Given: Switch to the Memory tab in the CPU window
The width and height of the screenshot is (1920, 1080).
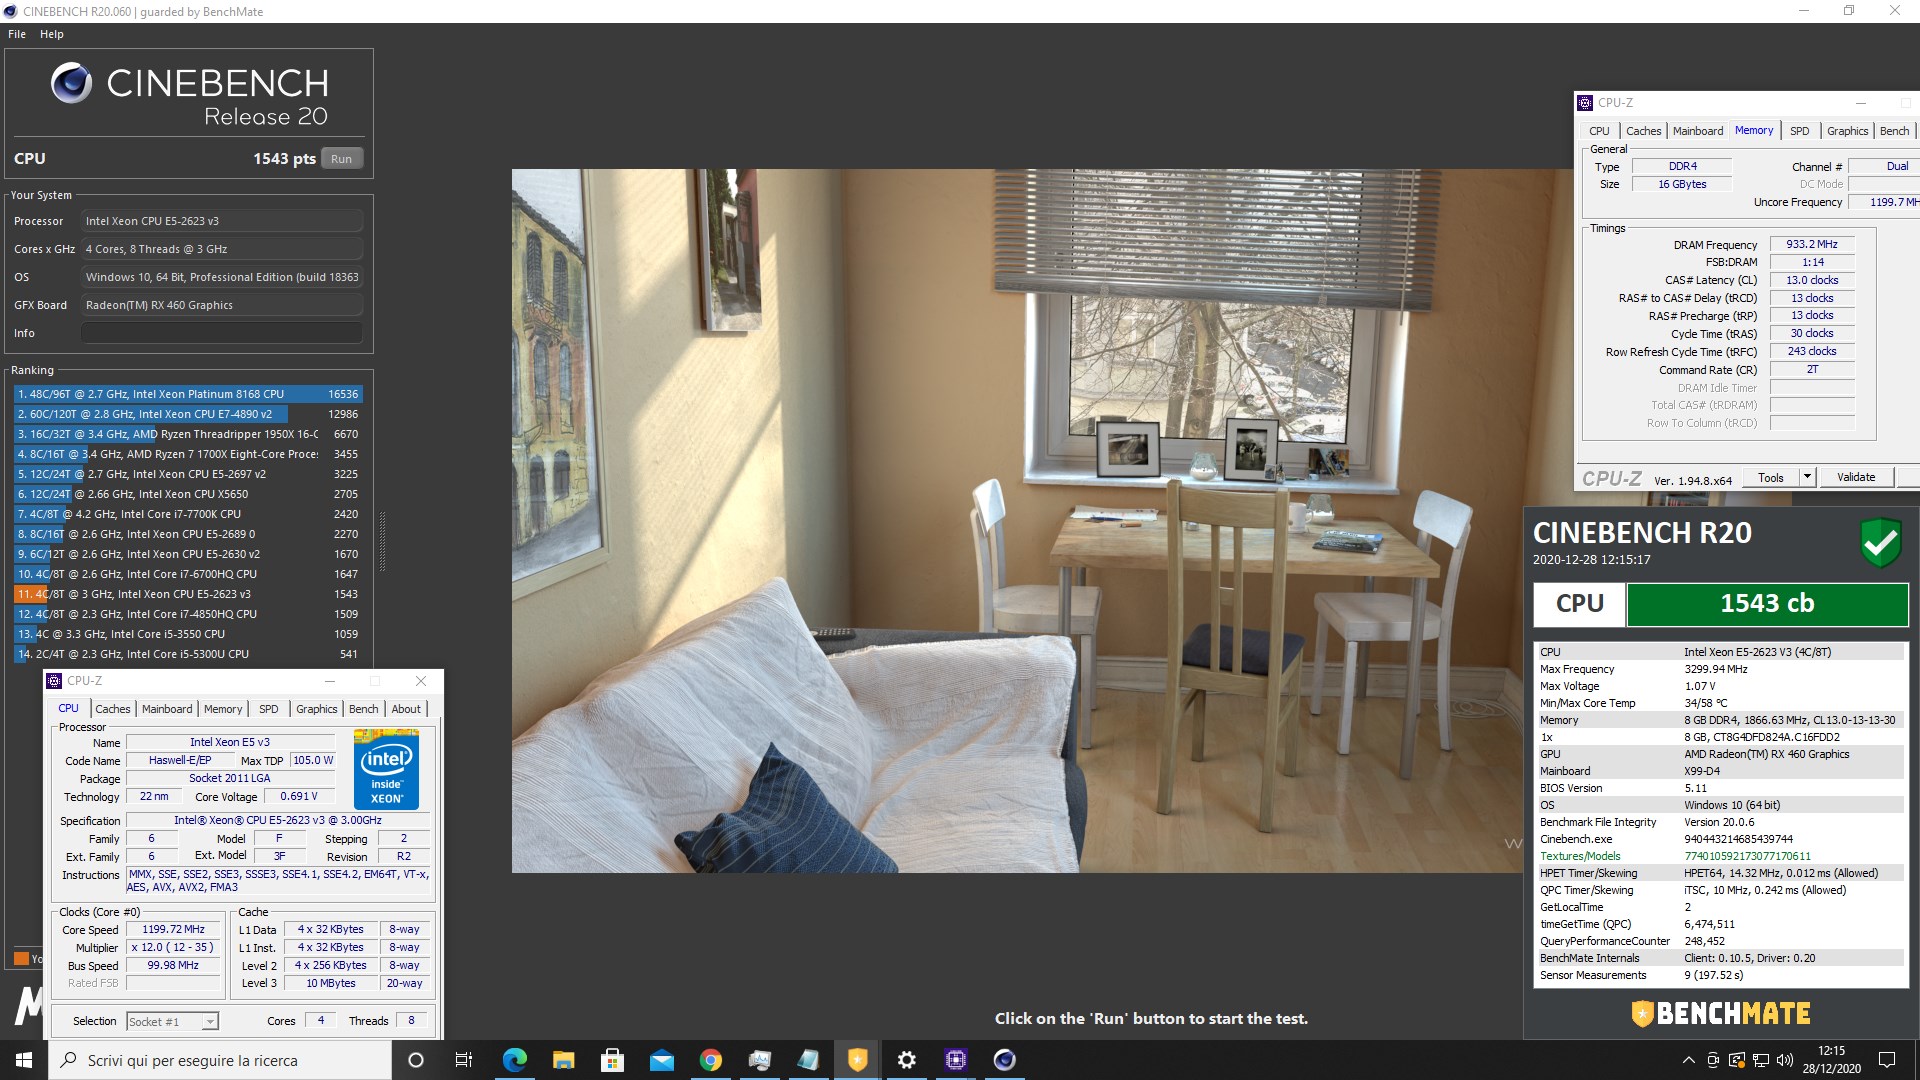Looking at the screenshot, I should pos(223,709).
